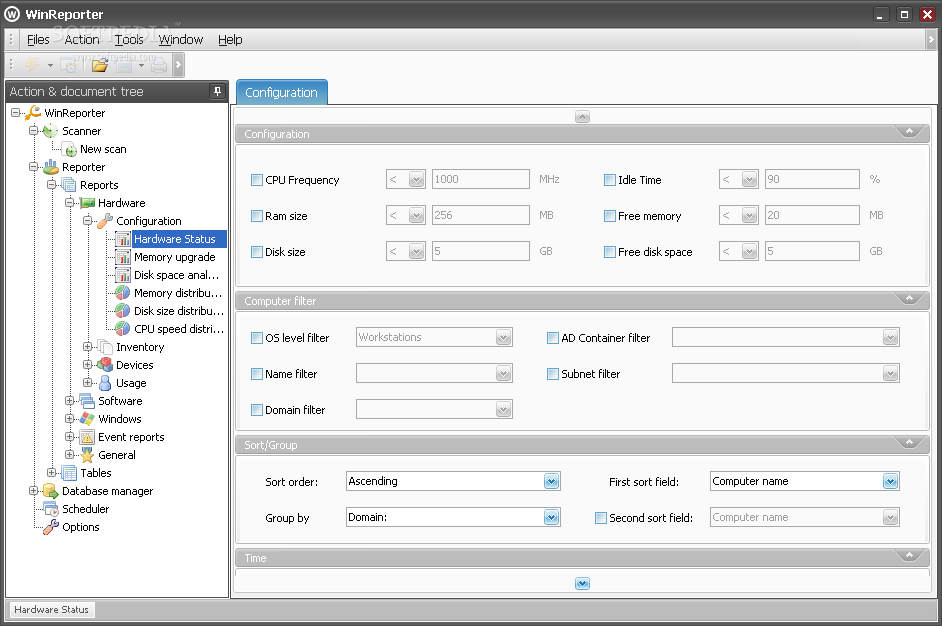This screenshot has height=626, width=942.
Task: Enable the Idle Time checkbox
Action: pyautogui.click(x=610, y=180)
